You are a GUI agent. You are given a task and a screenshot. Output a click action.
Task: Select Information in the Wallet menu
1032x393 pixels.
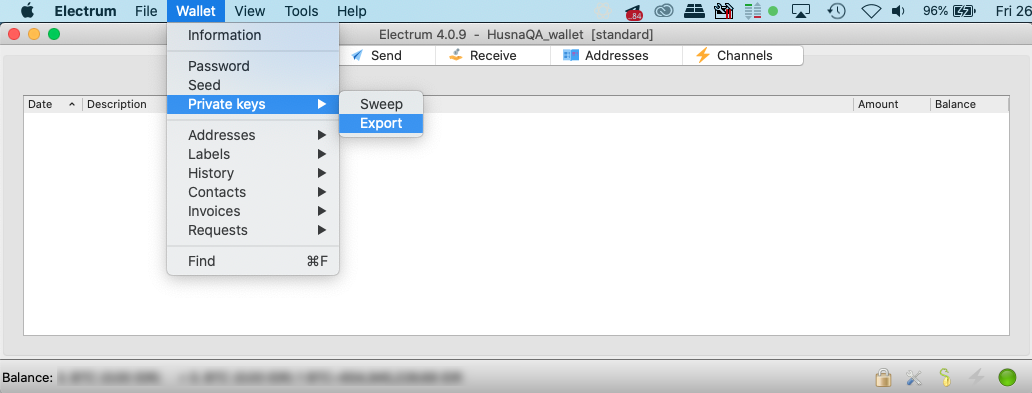point(253,36)
